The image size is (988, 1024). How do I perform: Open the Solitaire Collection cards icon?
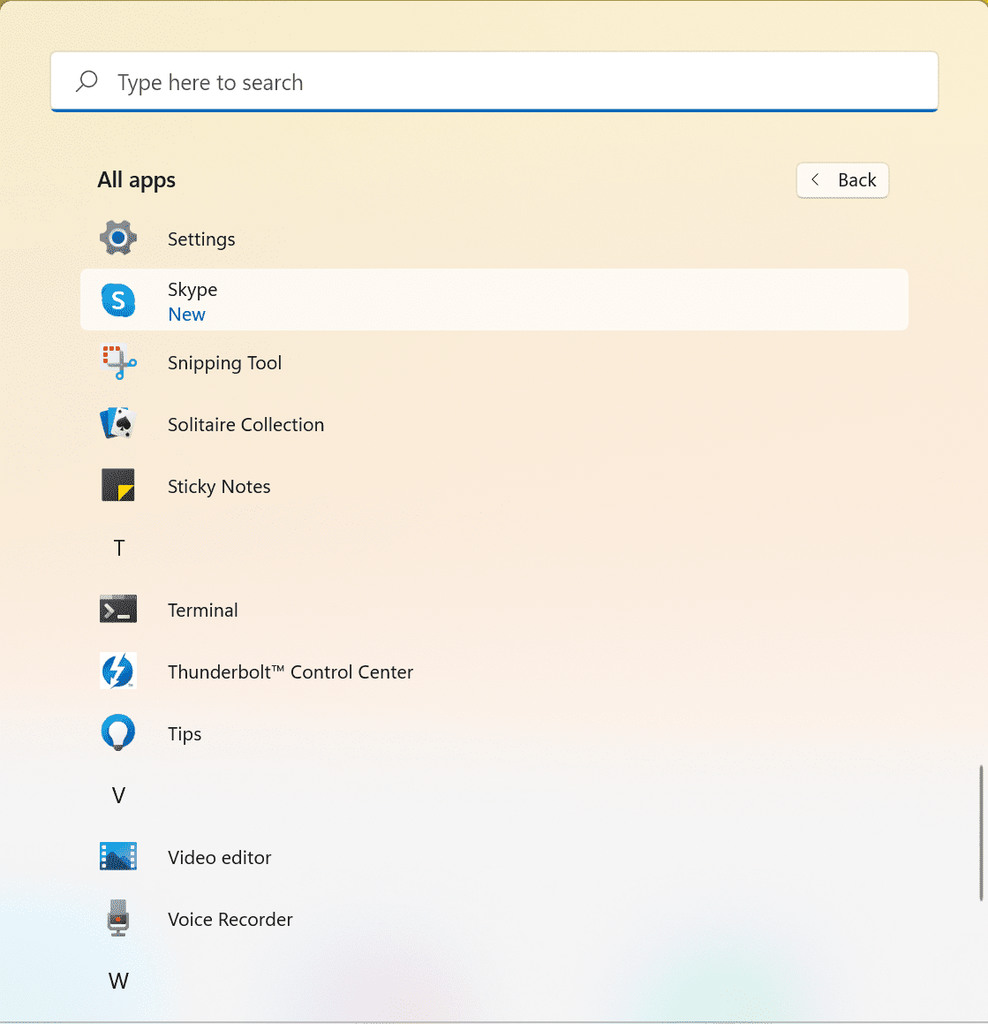pos(118,424)
